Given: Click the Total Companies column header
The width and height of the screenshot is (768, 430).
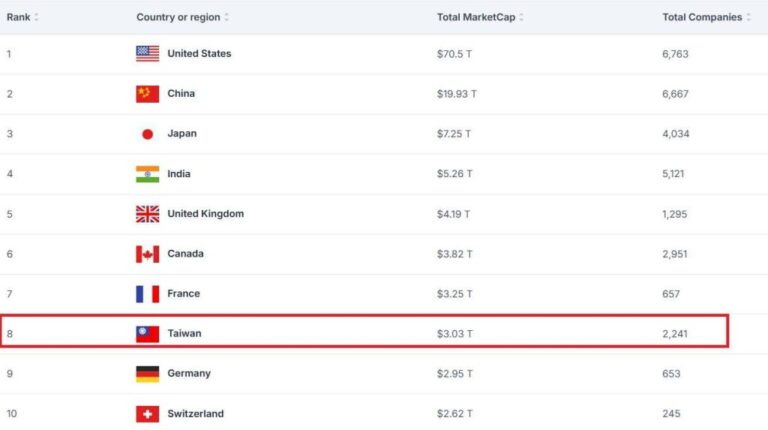Looking at the screenshot, I should tap(701, 17).
